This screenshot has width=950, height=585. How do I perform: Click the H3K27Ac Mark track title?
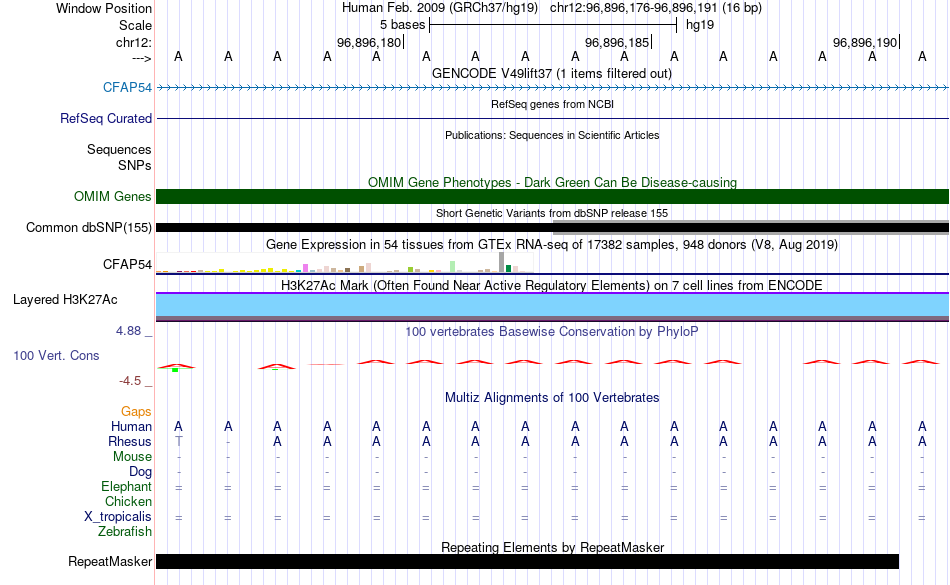[551, 285]
